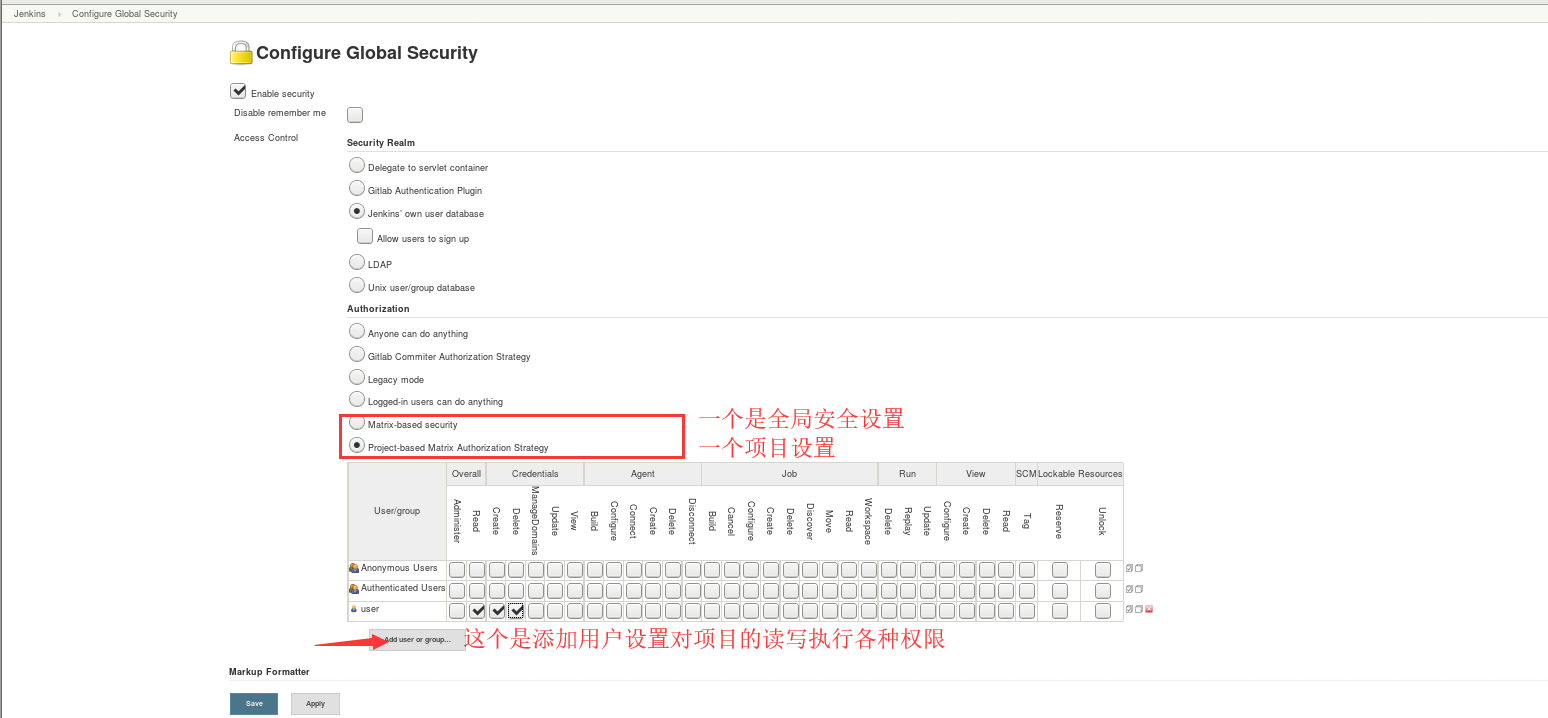Screen dimensions: 1548x718
Task: Click the Authorization section label
Action: [x=378, y=309]
